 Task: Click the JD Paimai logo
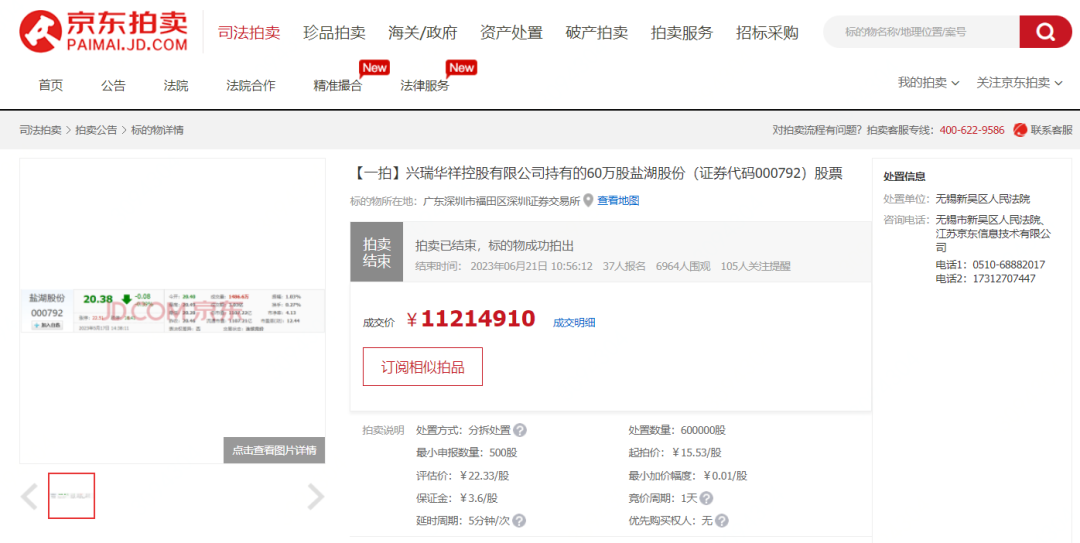coord(104,32)
